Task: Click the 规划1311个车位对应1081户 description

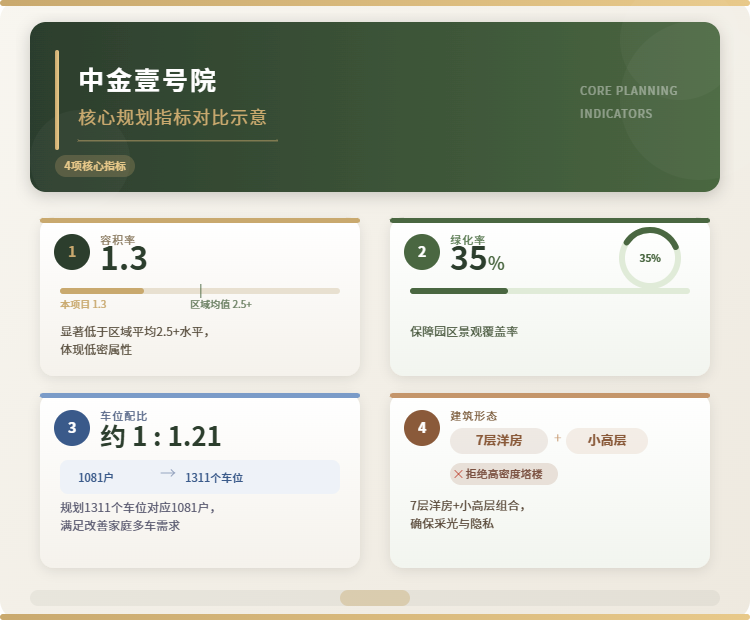Action: (x=138, y=508)
